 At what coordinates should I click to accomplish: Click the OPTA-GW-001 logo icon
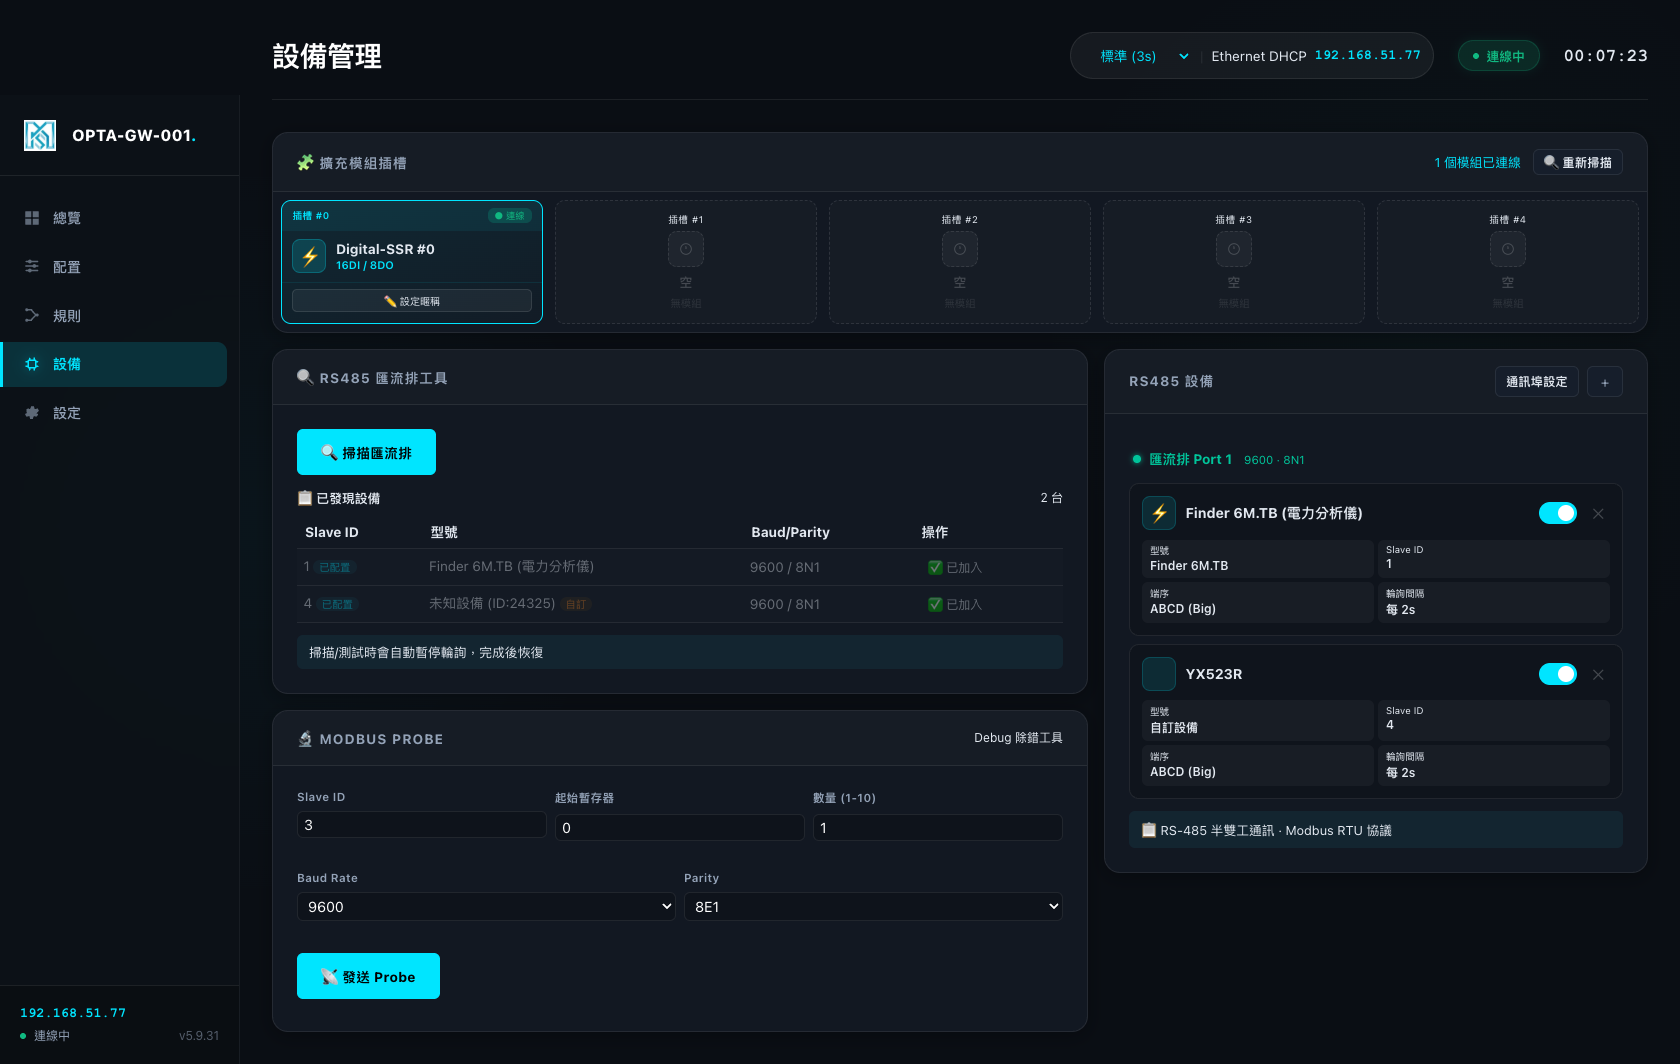(x=40, y=135)
